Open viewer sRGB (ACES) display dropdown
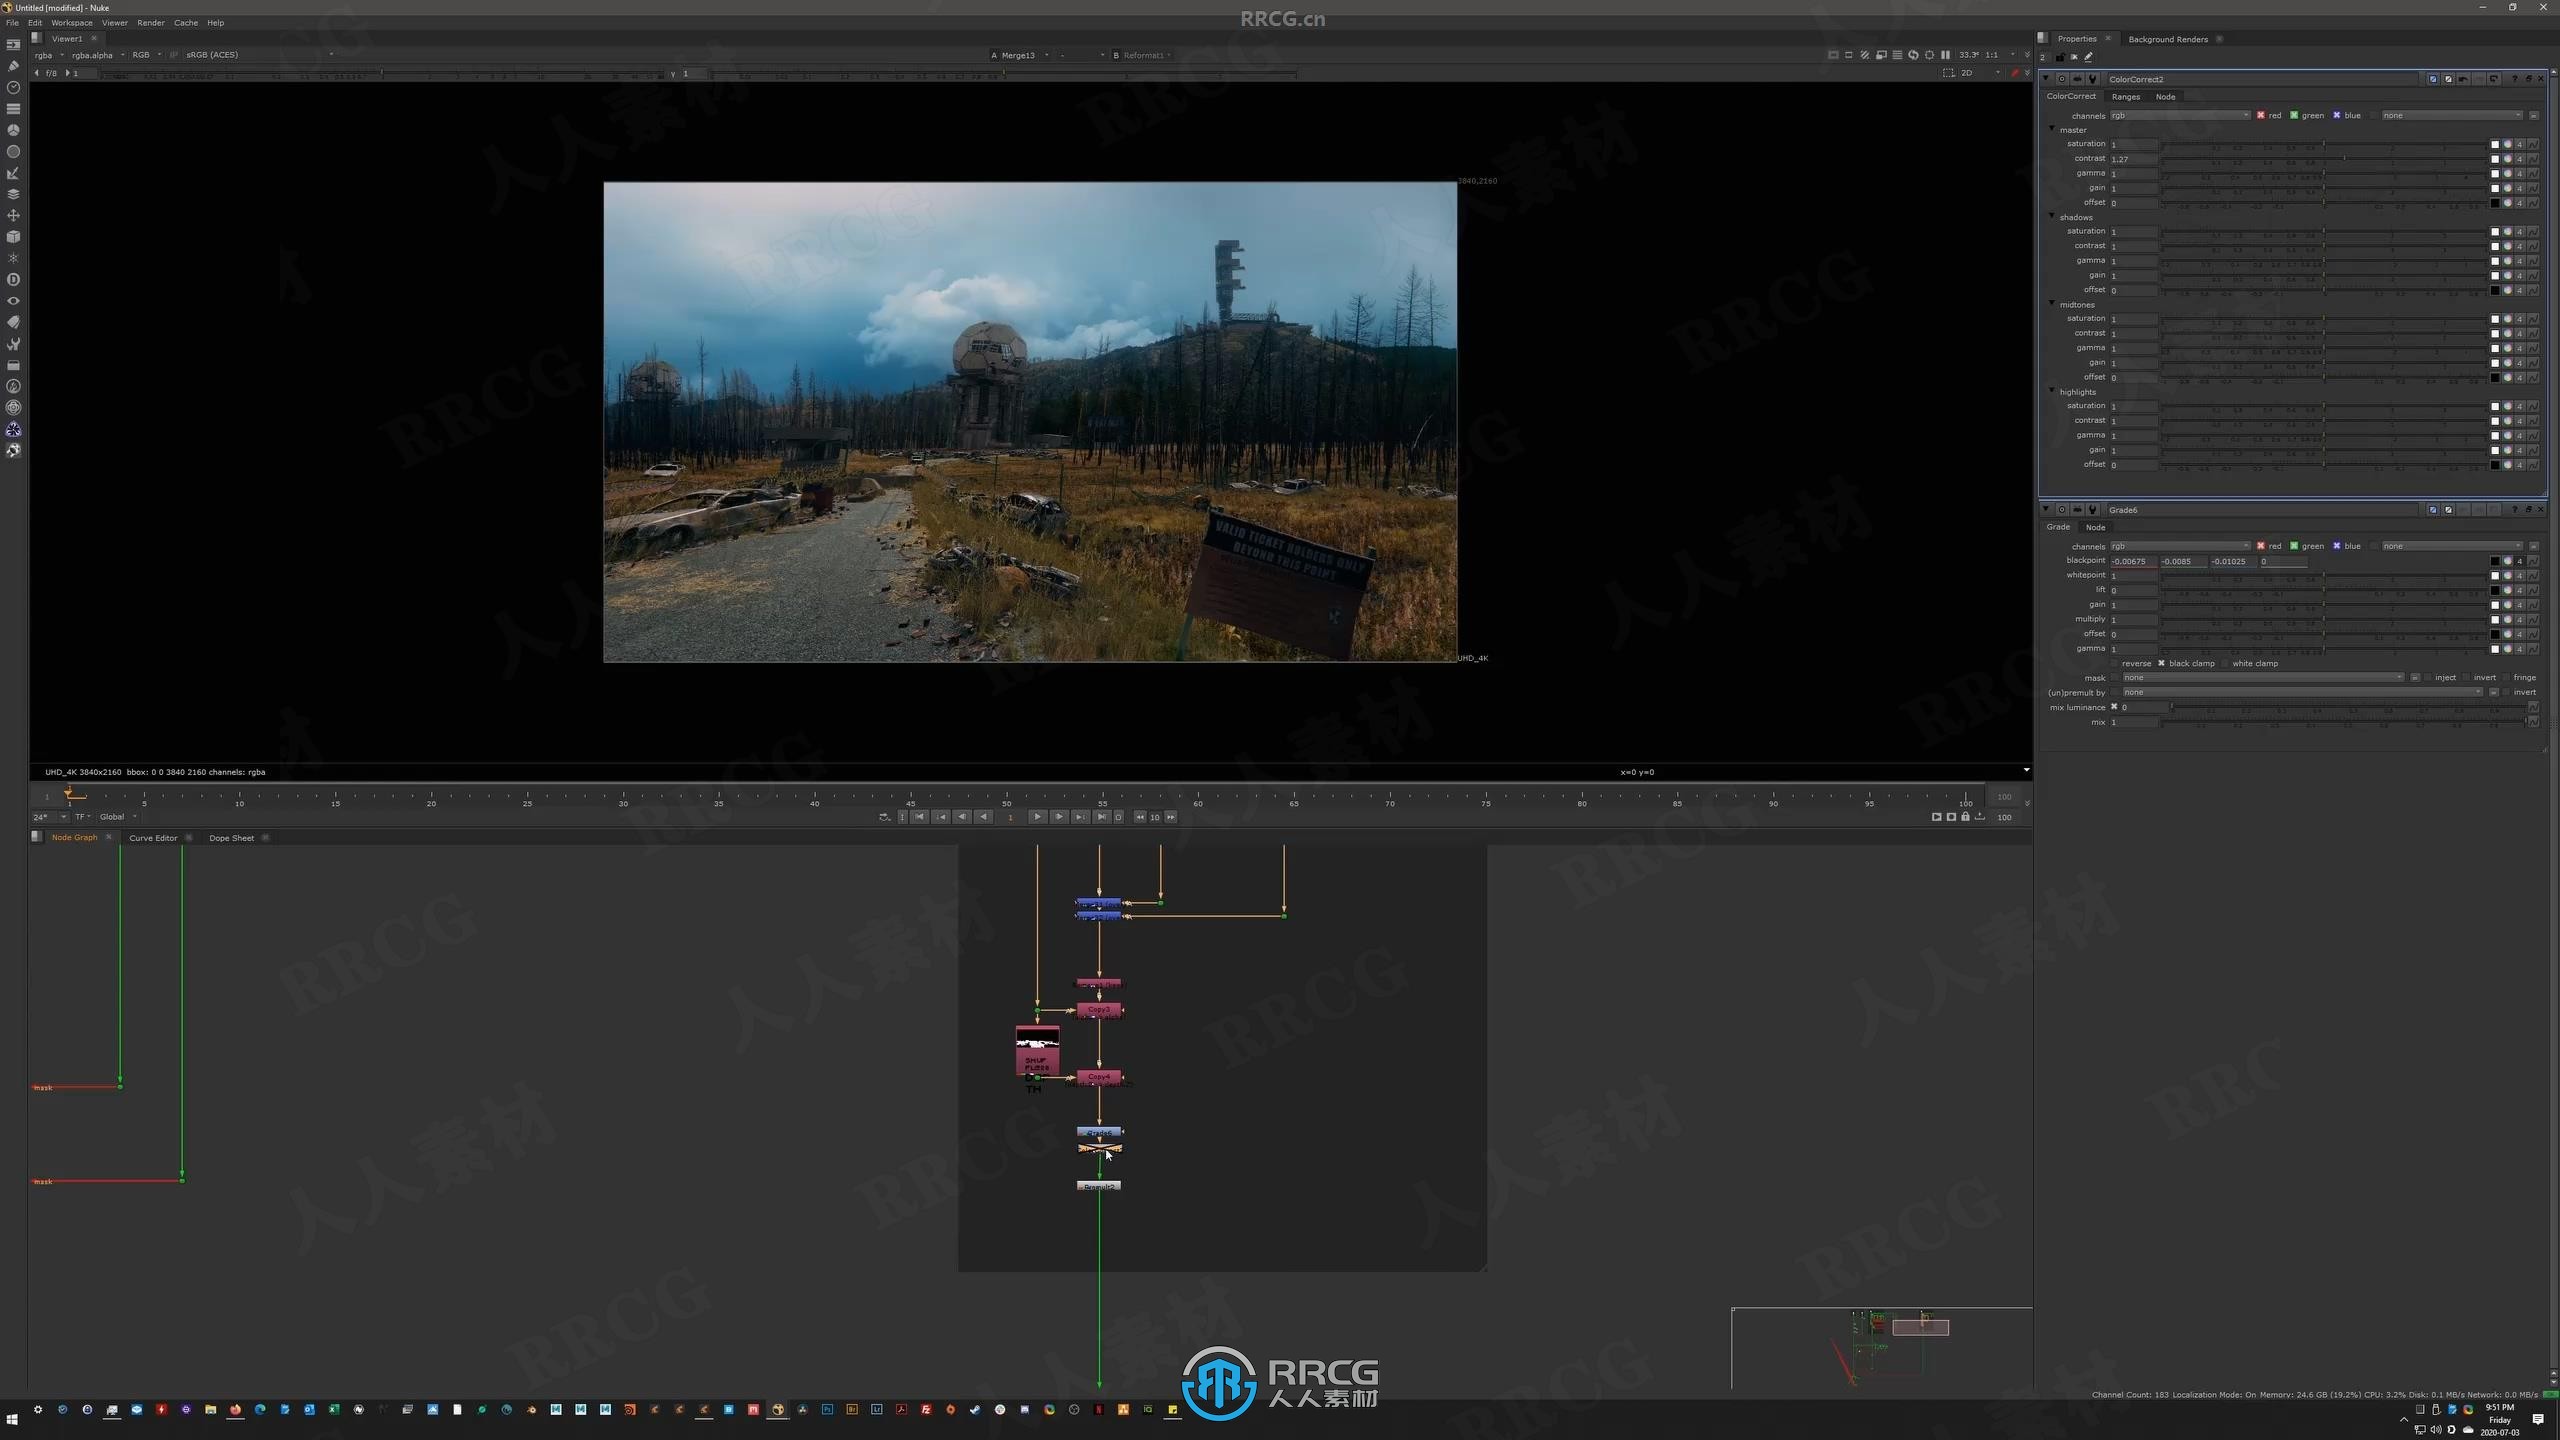The height and width of the screenshot is (1440, 2560). (x=260, y=55)
